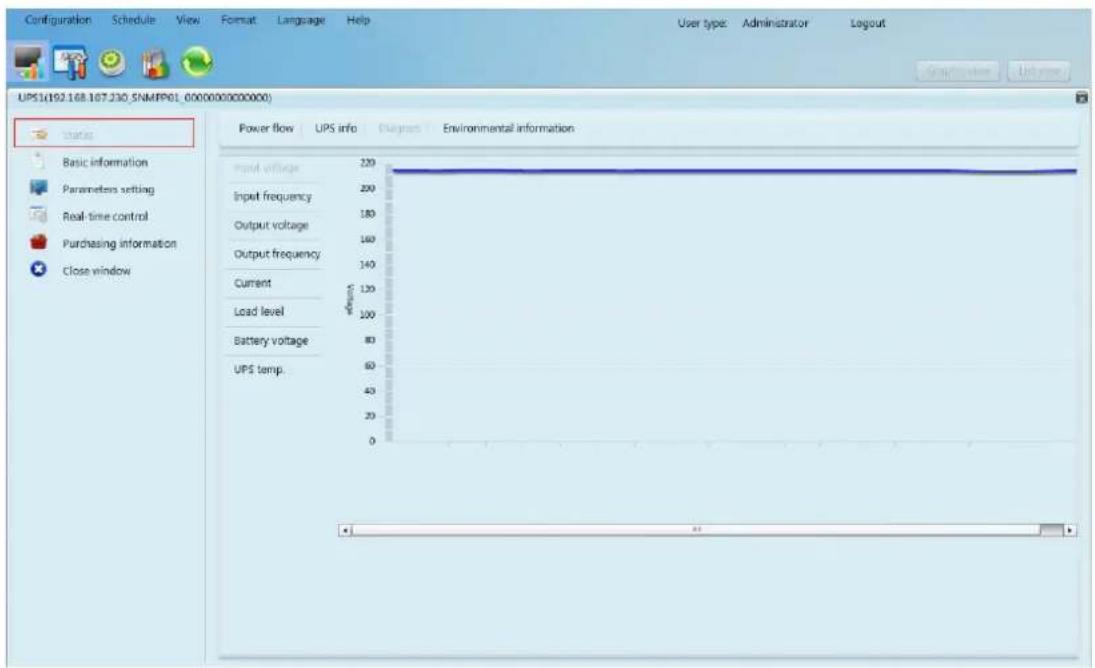Image resolution: width=1095 pixels, height=668 pixels.
Task: Show the Input frequency chart
Action: click(274, 197)
